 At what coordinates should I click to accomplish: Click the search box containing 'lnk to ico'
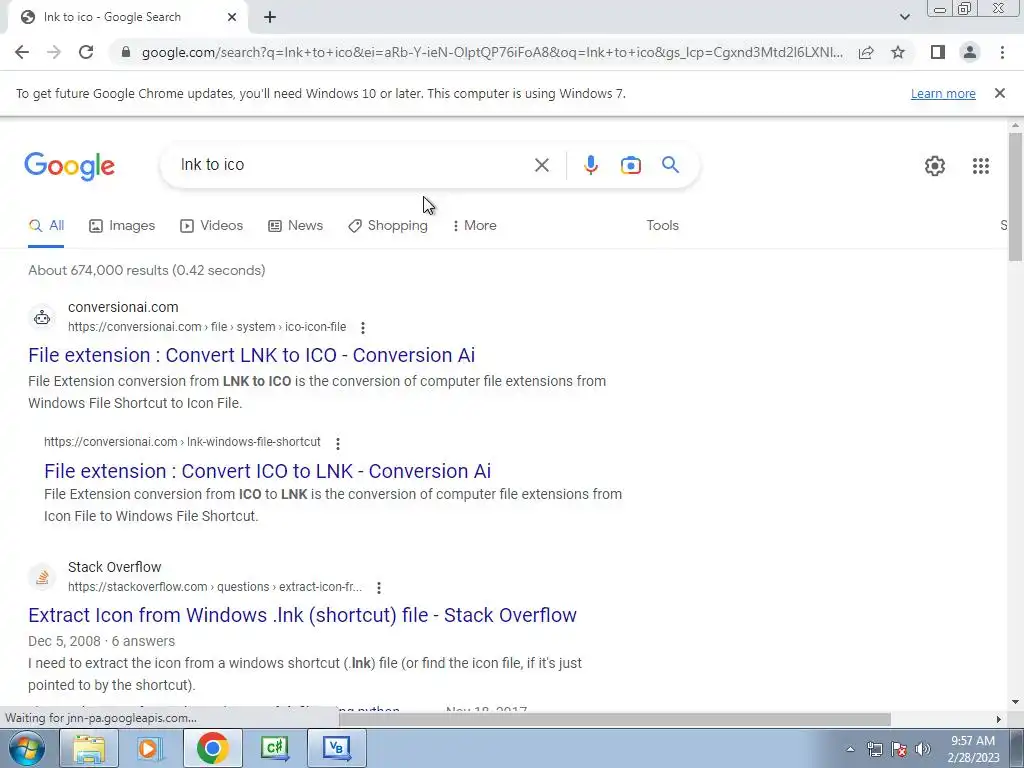click(x=349, y=165)
